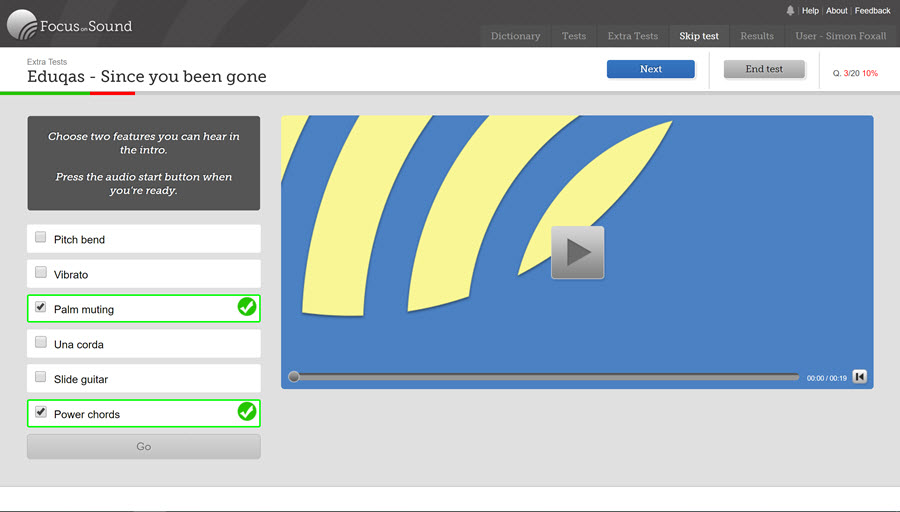Tick the Pitch bend checkbox
This screenshot has height=512, width=900.
pos(41,237)
